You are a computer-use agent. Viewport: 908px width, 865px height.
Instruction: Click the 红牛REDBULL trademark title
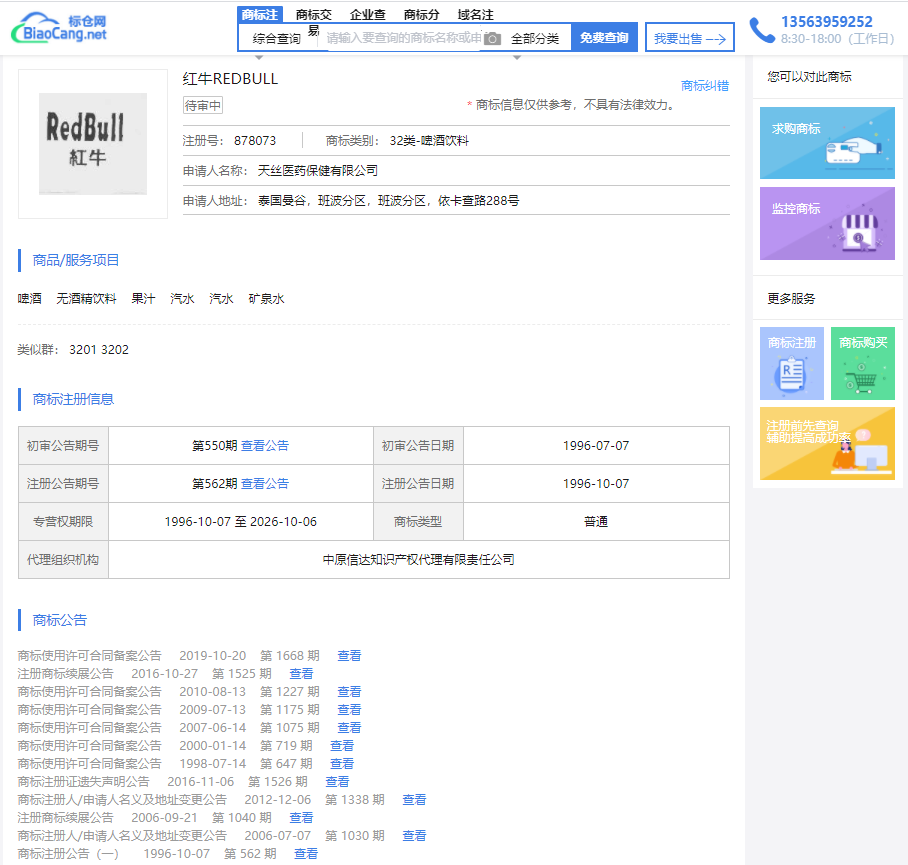click(230, 79)
